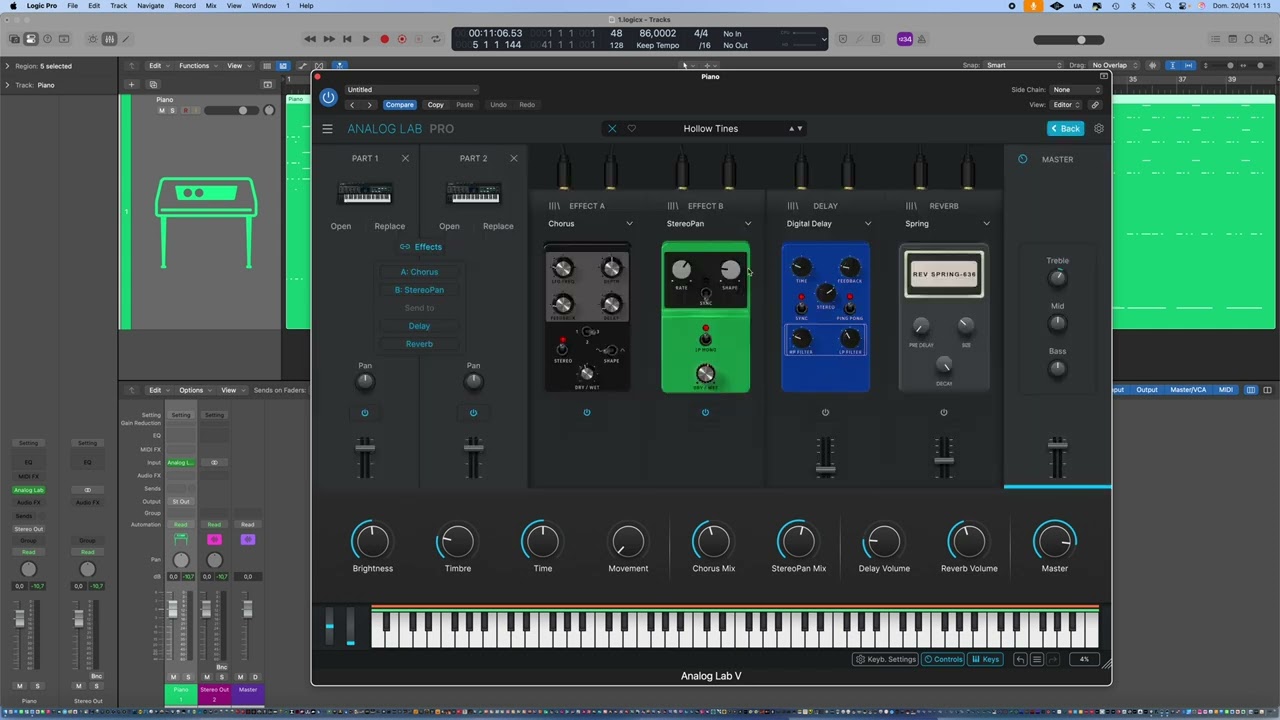The image size is (1280, 720).
Task: Adjust the Brightness macro knob
Action: (x=372, y=541)
